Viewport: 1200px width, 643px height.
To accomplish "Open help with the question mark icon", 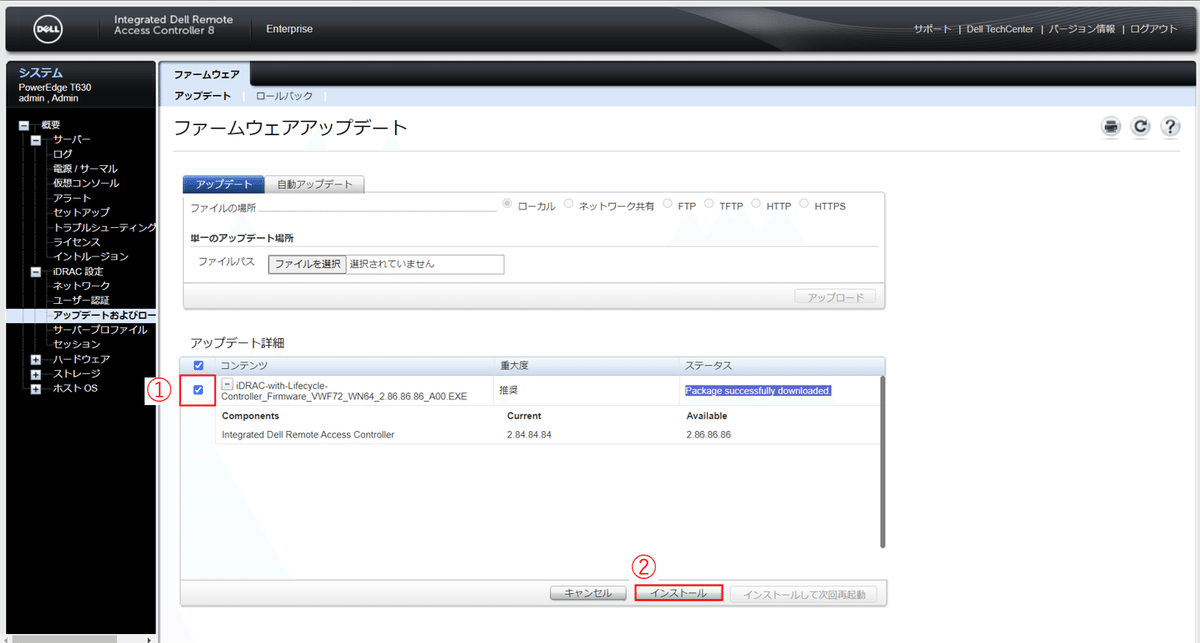I will click(1171, 127).
